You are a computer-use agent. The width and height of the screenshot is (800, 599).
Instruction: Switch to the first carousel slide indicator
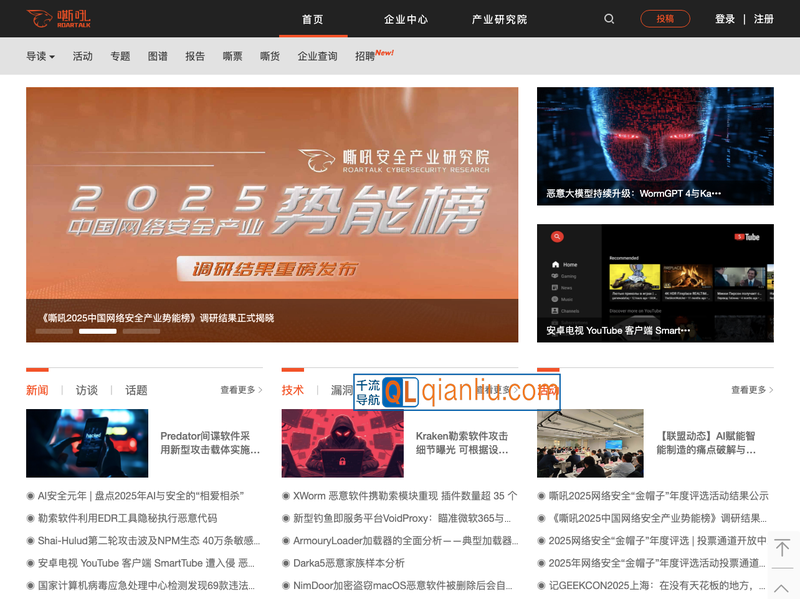coord(55,331)
